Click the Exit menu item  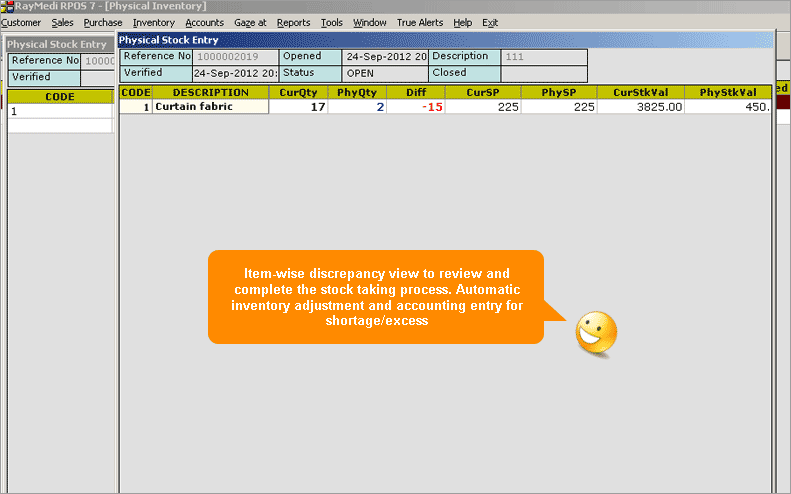(x=490, y=22)
